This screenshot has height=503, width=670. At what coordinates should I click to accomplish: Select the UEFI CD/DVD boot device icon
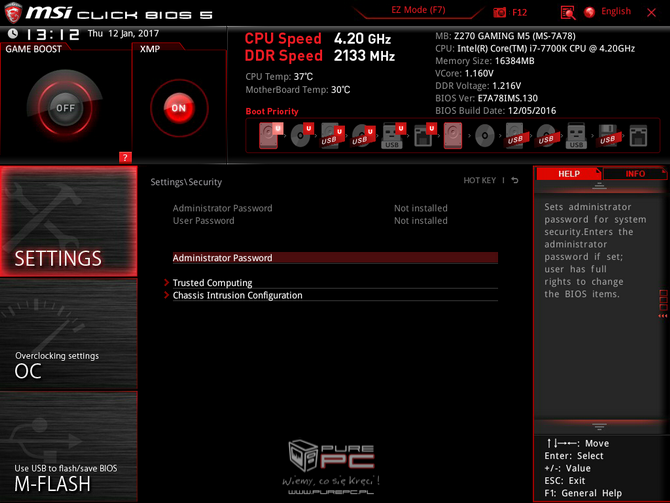pos(302,135)
